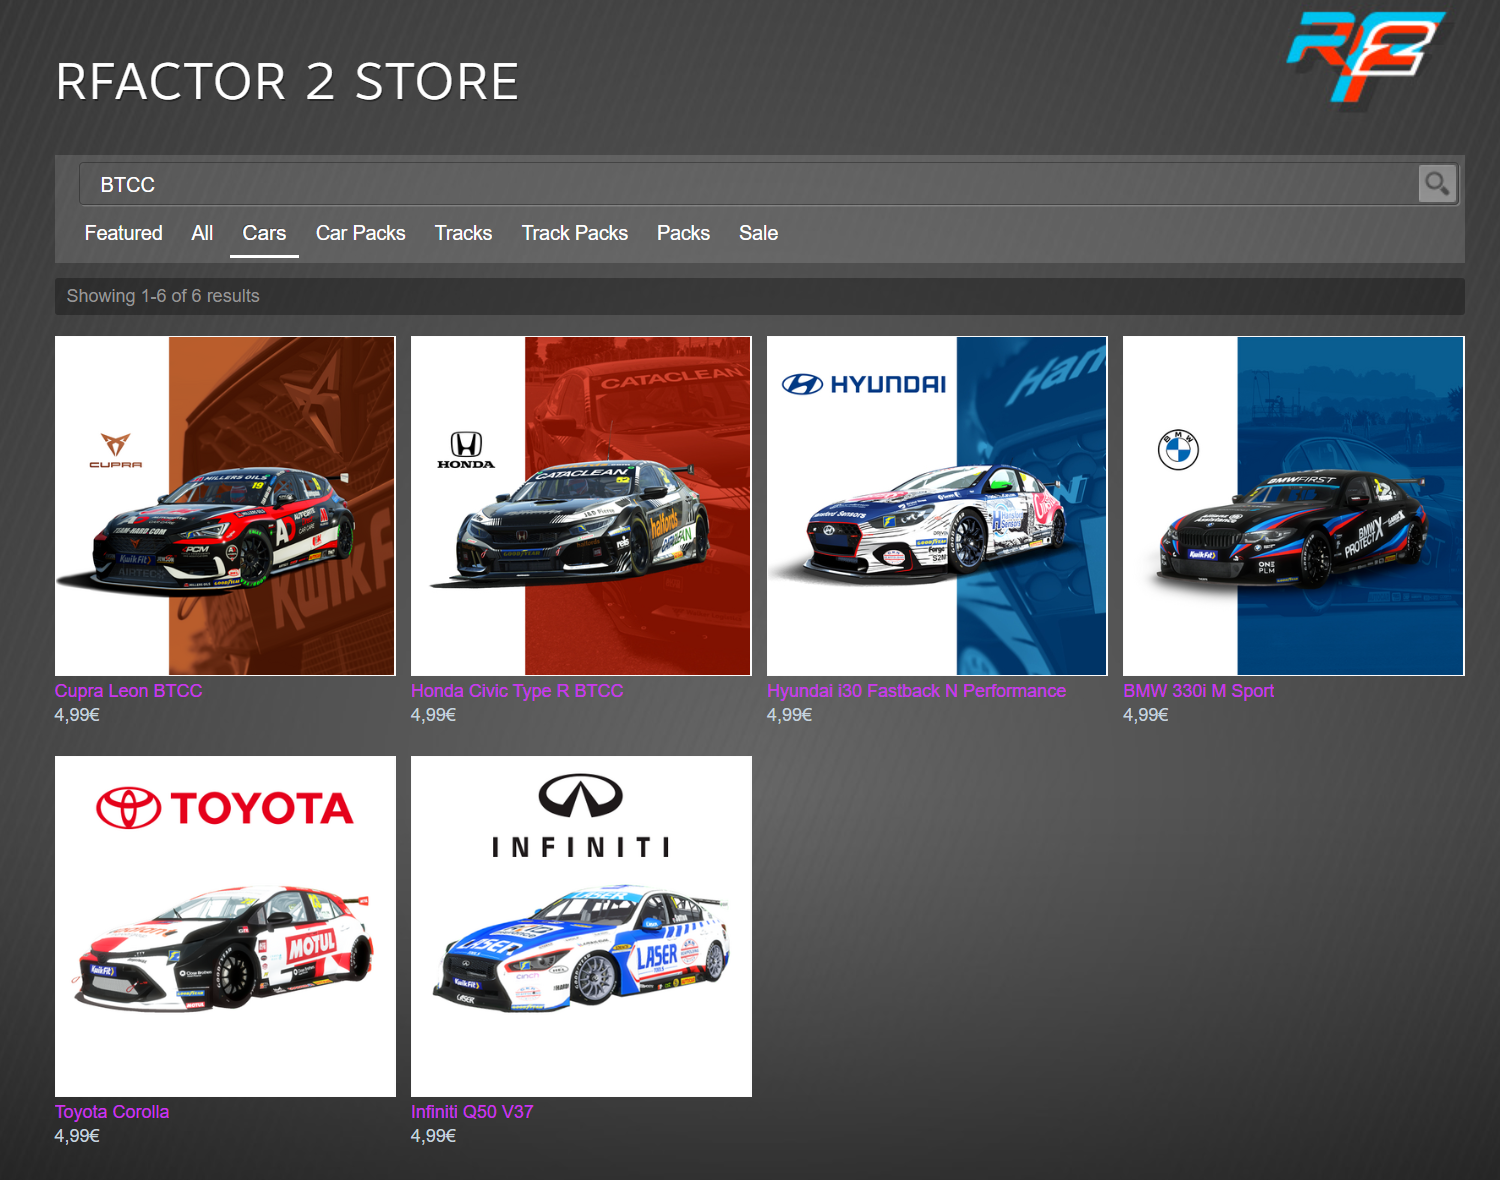Select the Hyundai i30 Fastback car image
1500x1180 pixels.
937,506
